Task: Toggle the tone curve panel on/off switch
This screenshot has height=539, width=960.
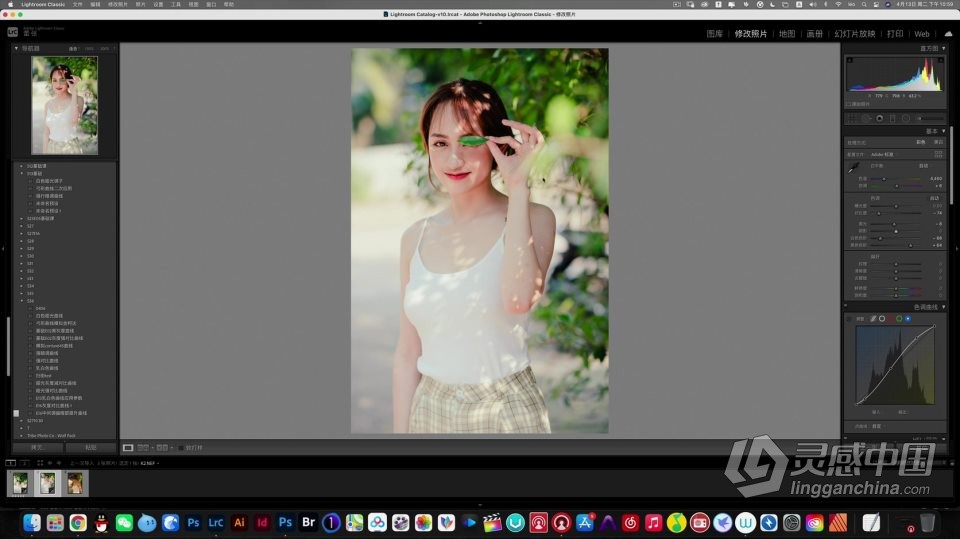Action: [846, 307]
